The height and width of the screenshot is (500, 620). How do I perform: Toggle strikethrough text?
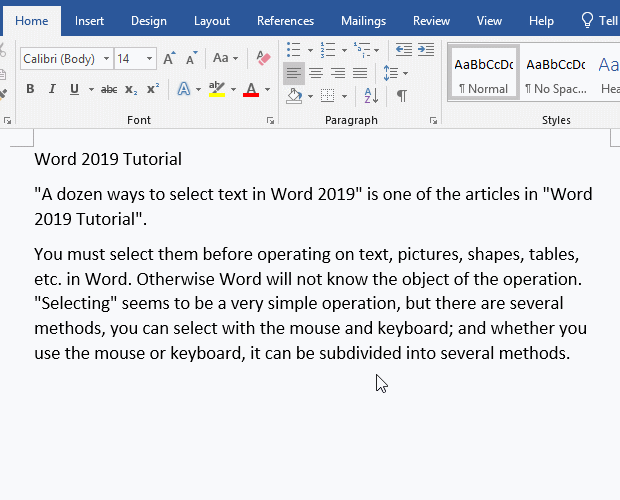(x=109, y=89)
